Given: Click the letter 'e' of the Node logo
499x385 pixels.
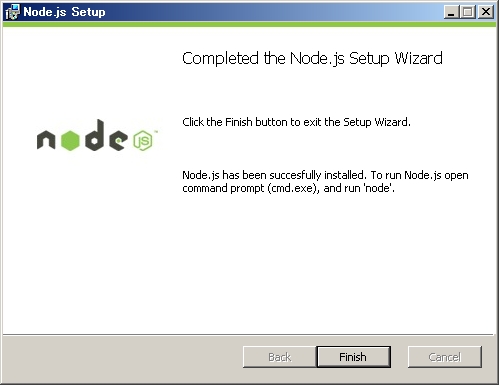Looking at the screenshot, I should (x=118, y=140).
